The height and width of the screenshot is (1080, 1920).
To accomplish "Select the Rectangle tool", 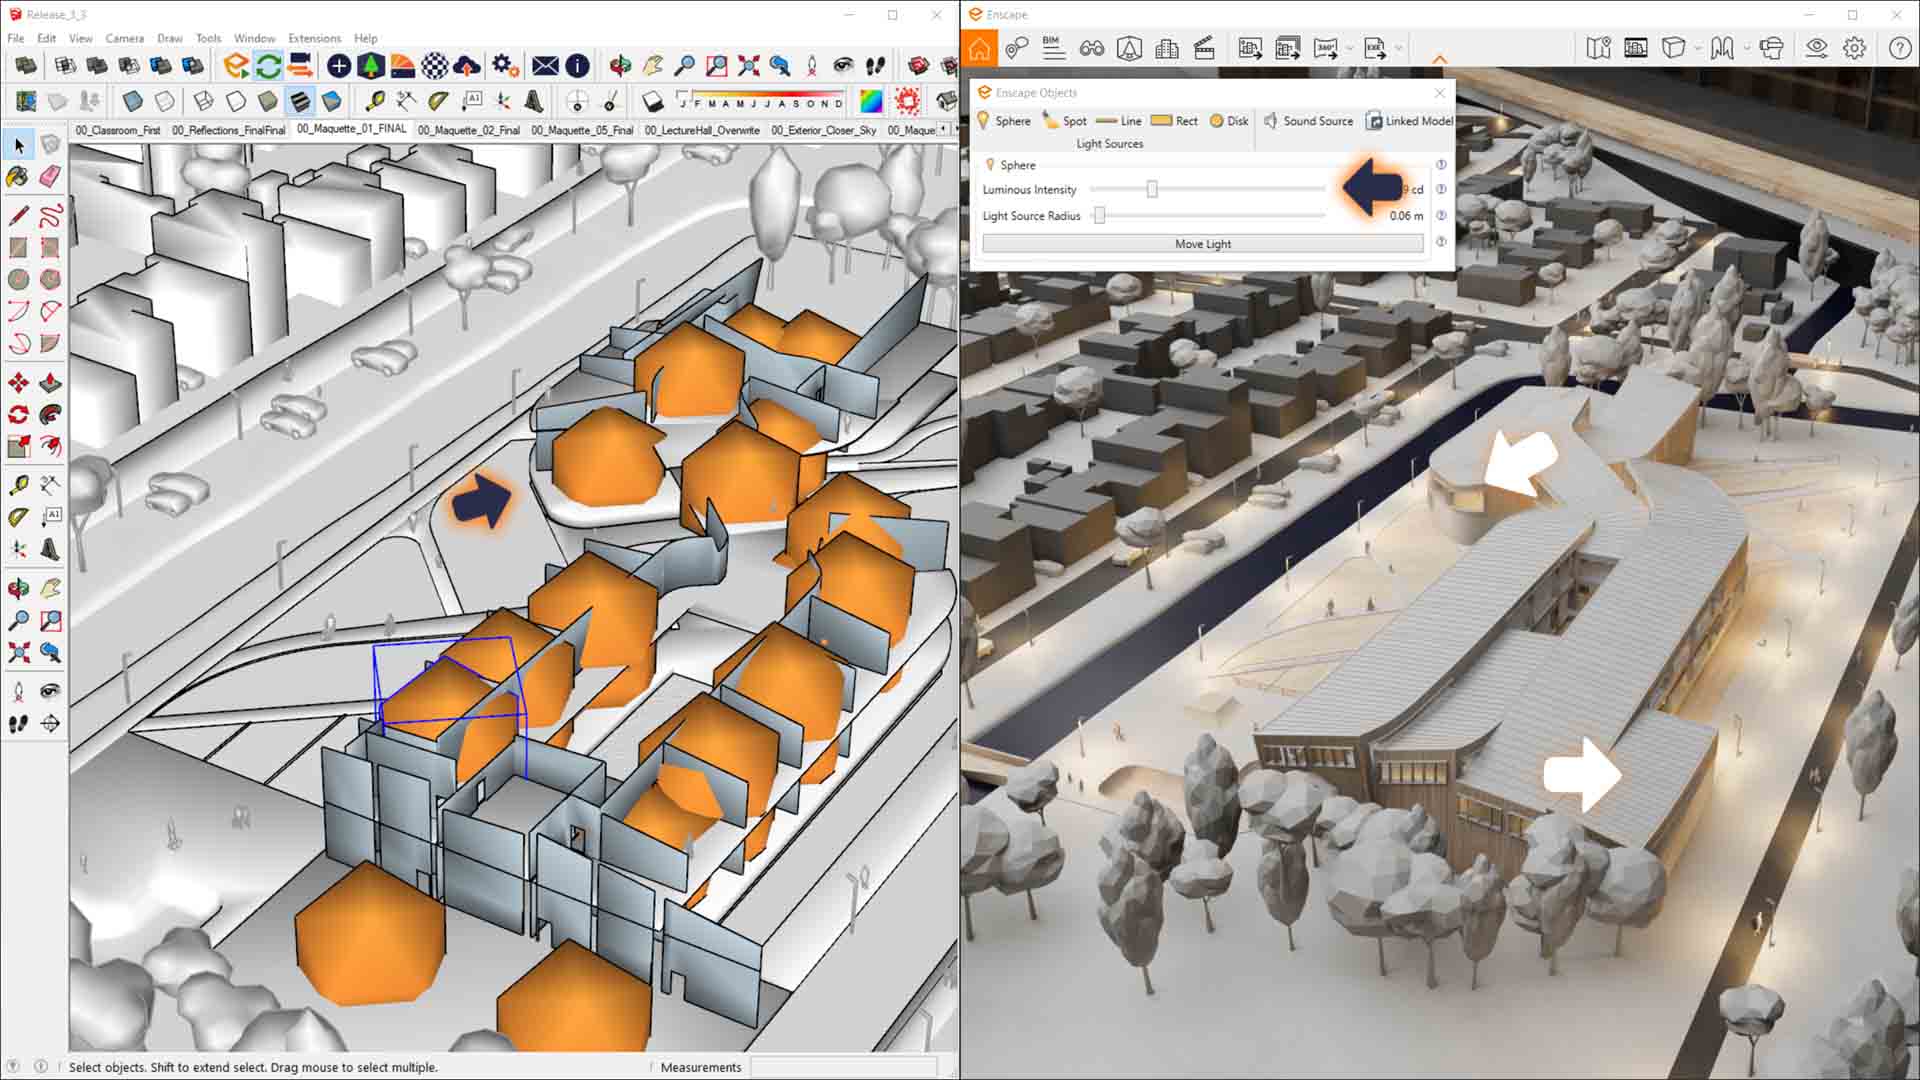I will 18,247.
